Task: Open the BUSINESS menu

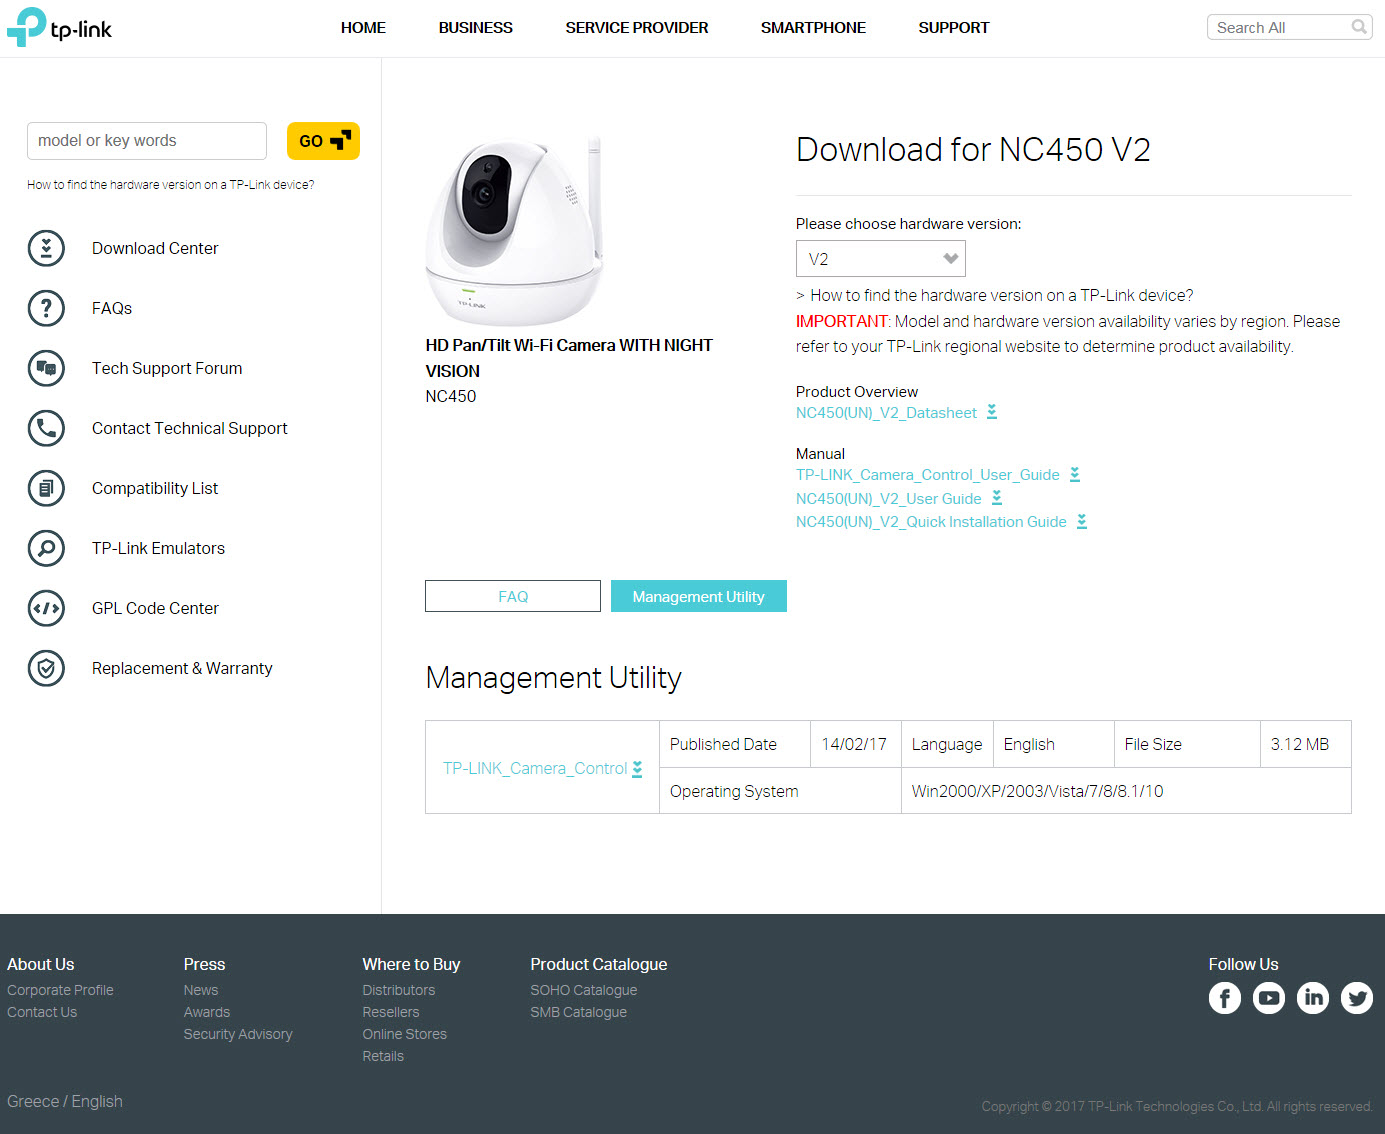Action: [476, 28]
